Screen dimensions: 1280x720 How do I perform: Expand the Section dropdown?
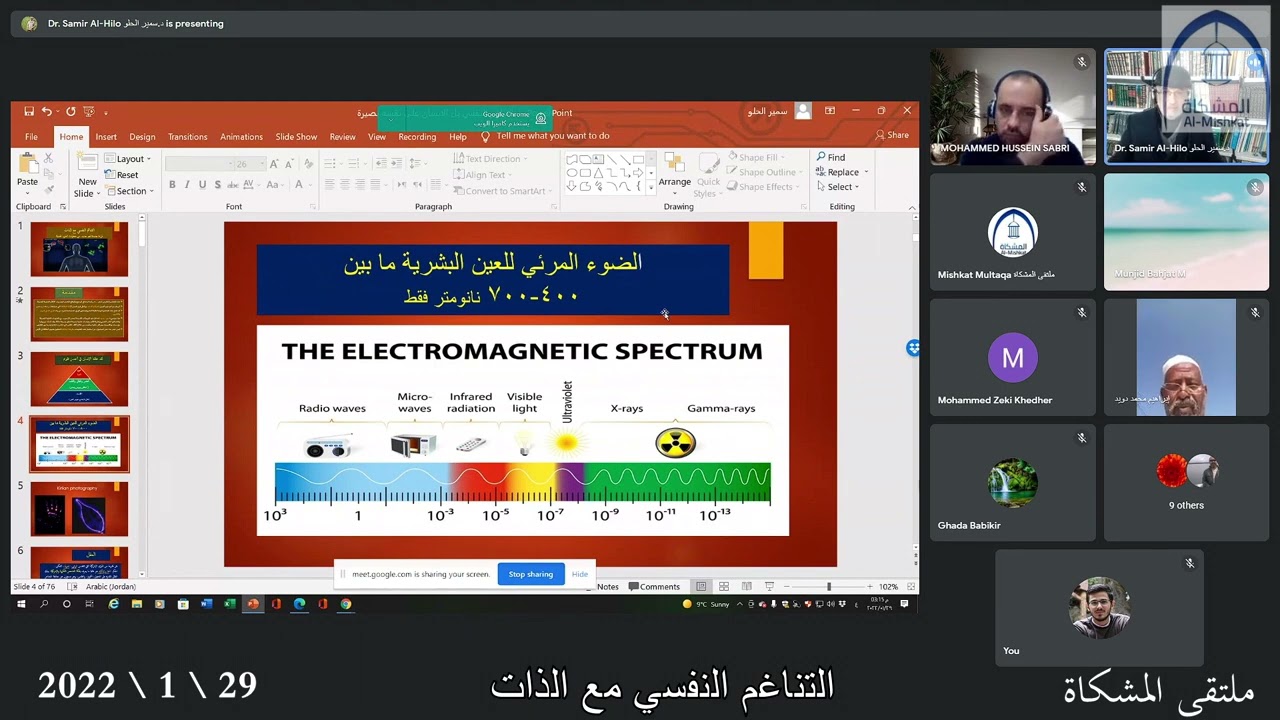[x=129, y=191]
